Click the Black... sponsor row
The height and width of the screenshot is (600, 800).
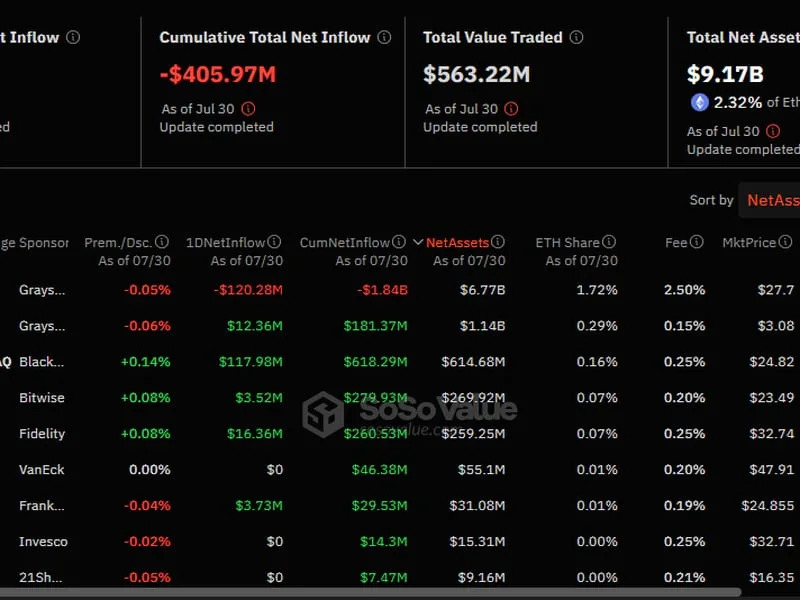click(x=400, y=362)
